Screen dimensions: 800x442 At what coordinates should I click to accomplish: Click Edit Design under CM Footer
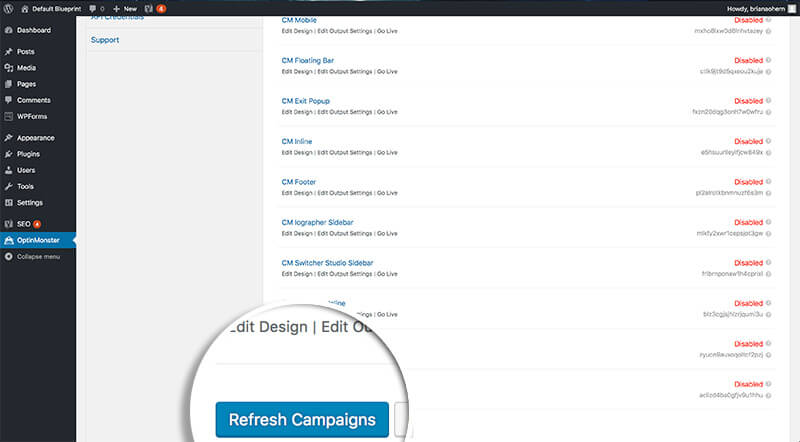point(297,193)
